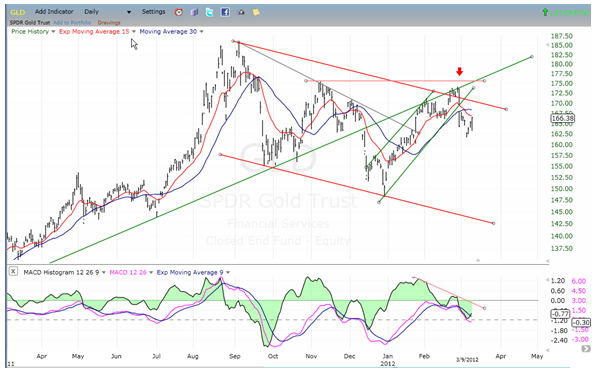Expand the Exp Moving Average 15 dropdown
Image resolution: width=593 pixels, height=371 pixels.
coord(134,32)
